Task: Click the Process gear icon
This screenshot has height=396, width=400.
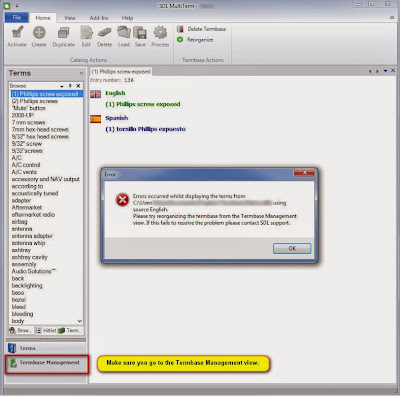Action: point(160,36)
